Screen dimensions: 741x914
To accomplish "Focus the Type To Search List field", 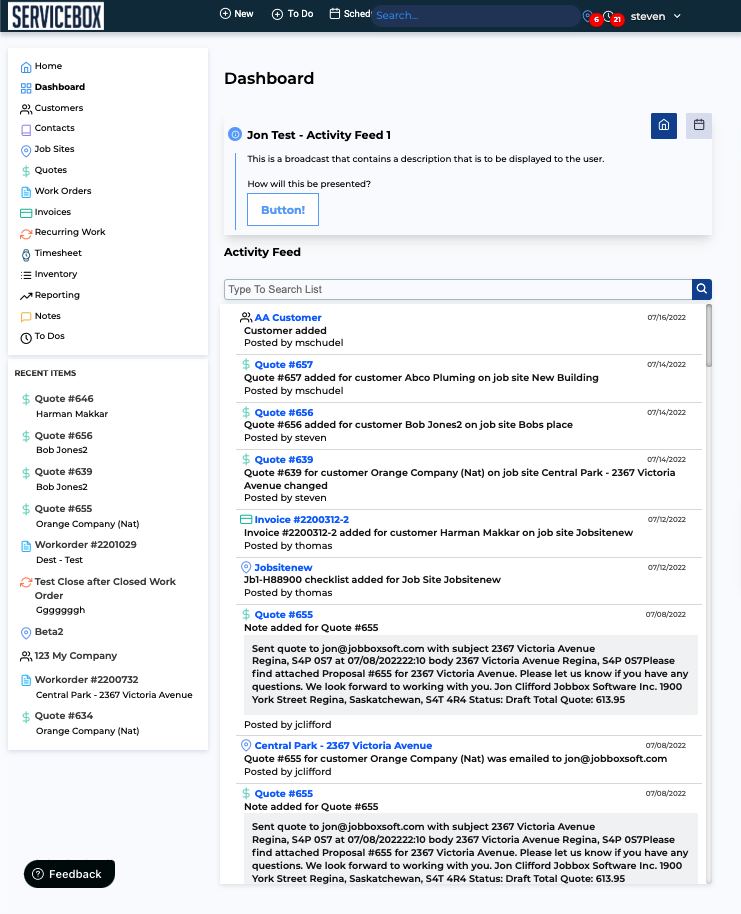I will pos(458,289).
